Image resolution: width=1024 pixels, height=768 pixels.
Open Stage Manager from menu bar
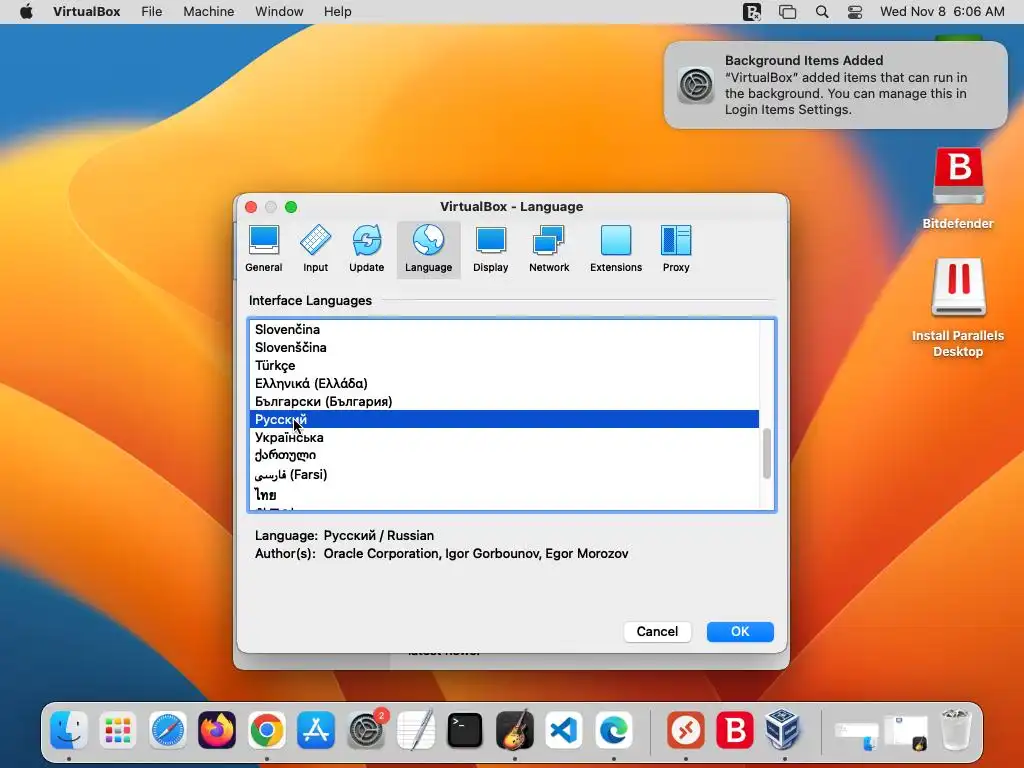coord(788,12)
